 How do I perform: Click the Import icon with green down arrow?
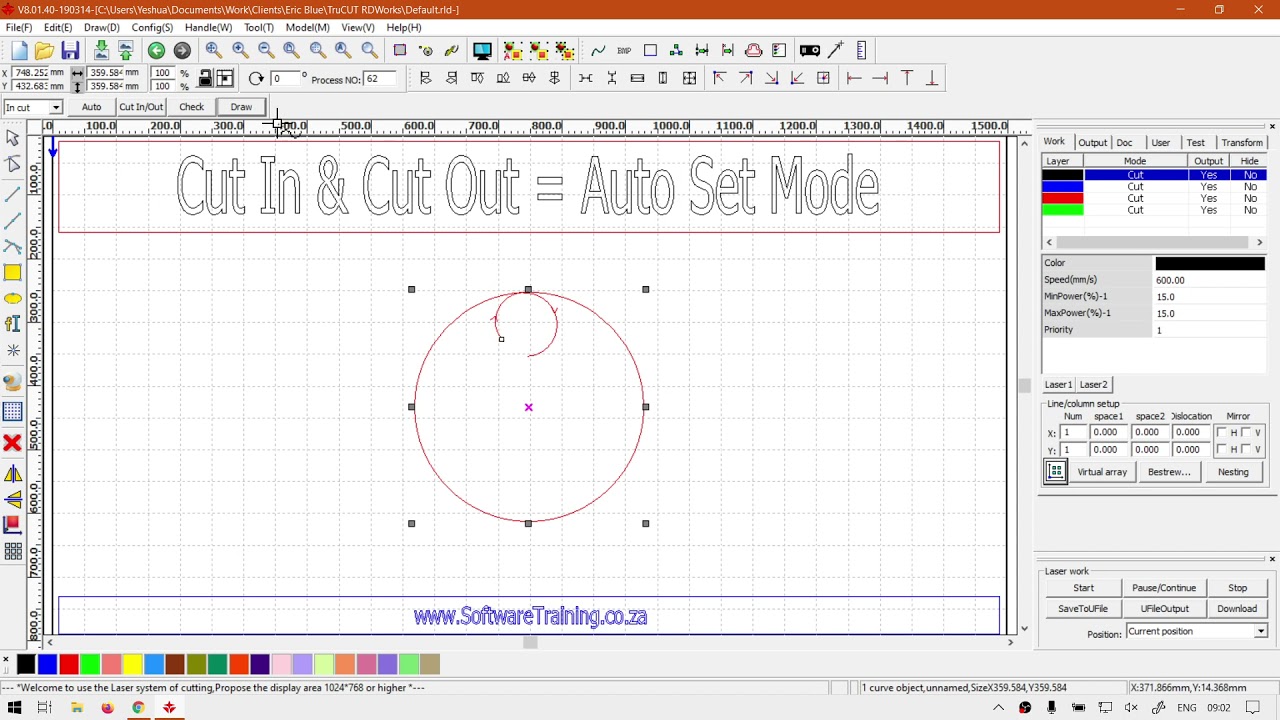coord(101,51)
